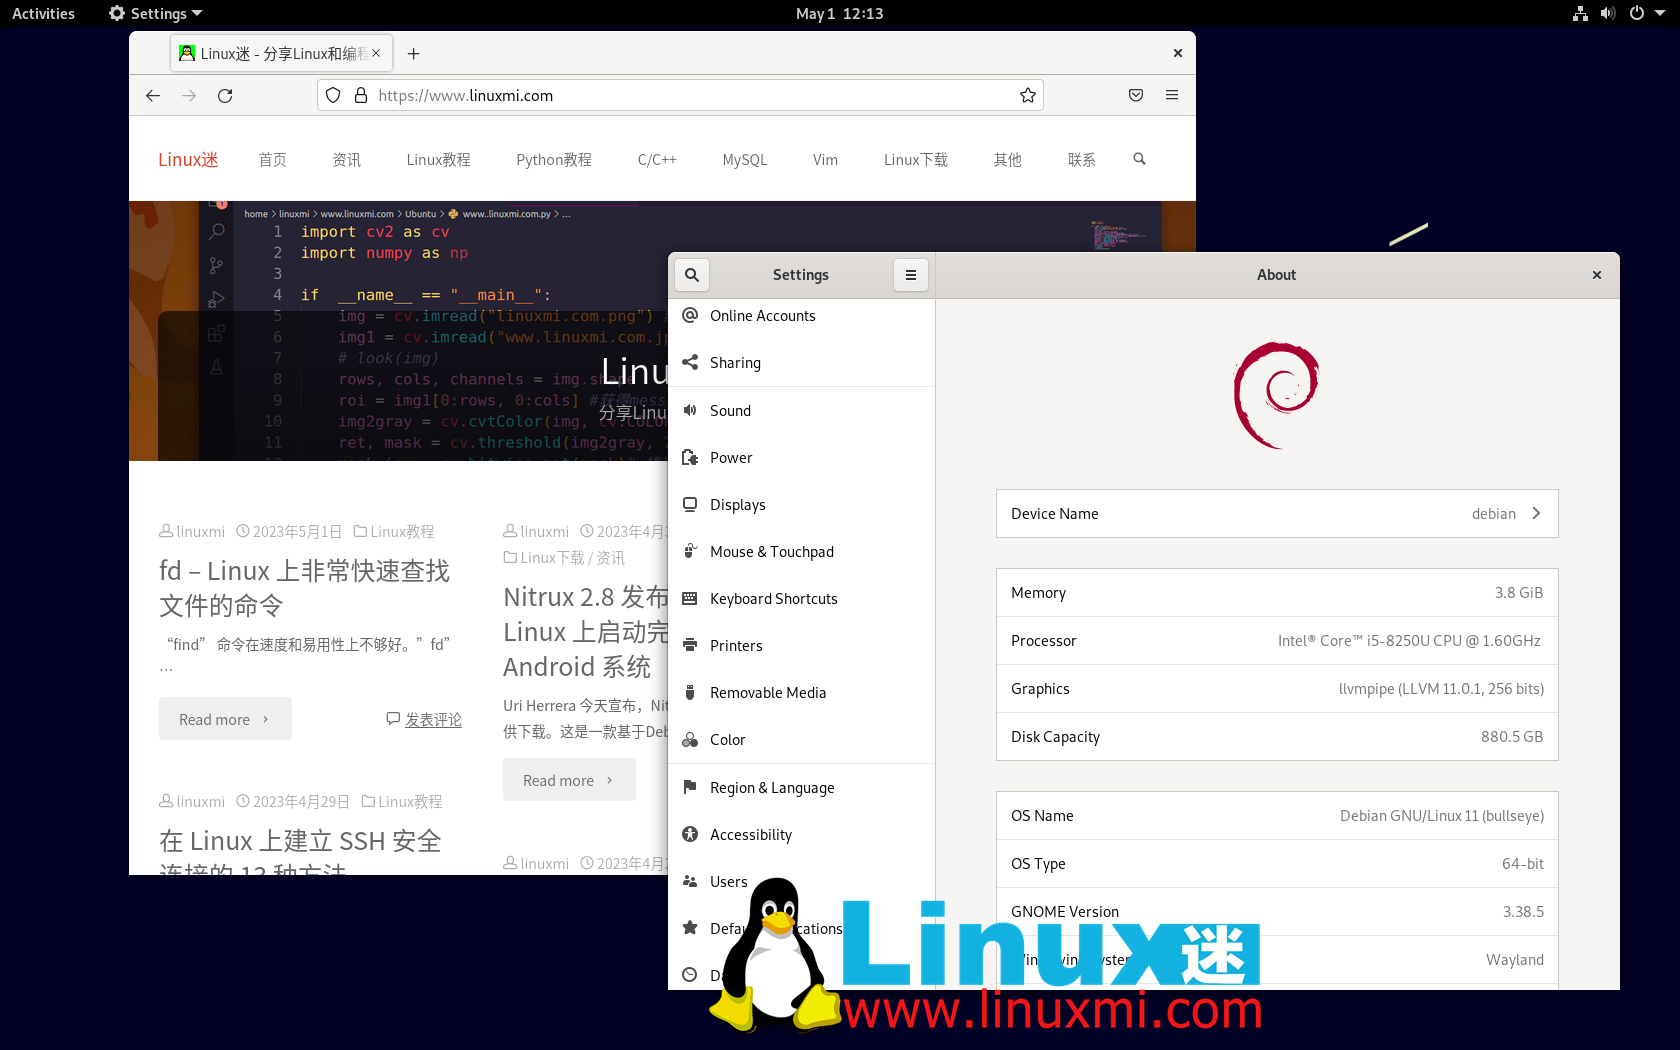1680x1050 pixels.
Task: Open the Settings app menu dropdown in top bar
Action: pyautogui.click(x=156, y=14)
